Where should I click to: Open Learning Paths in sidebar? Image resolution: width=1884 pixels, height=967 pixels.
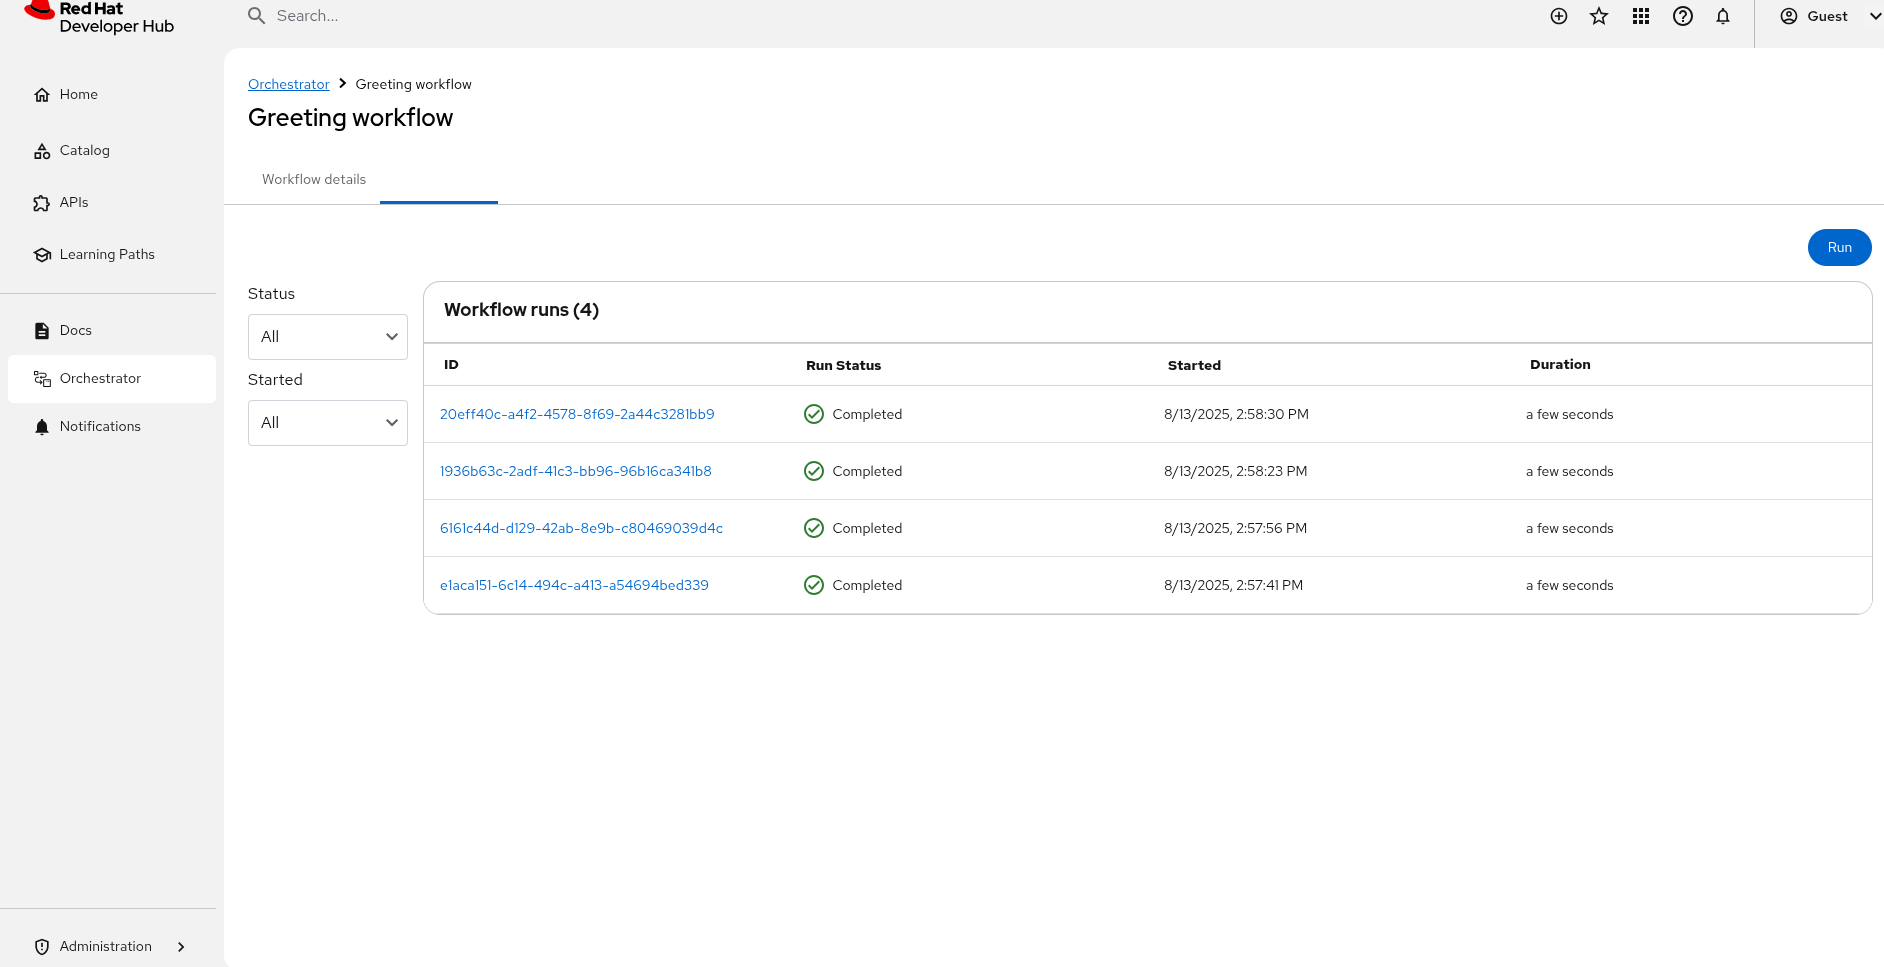coord(106,254)
